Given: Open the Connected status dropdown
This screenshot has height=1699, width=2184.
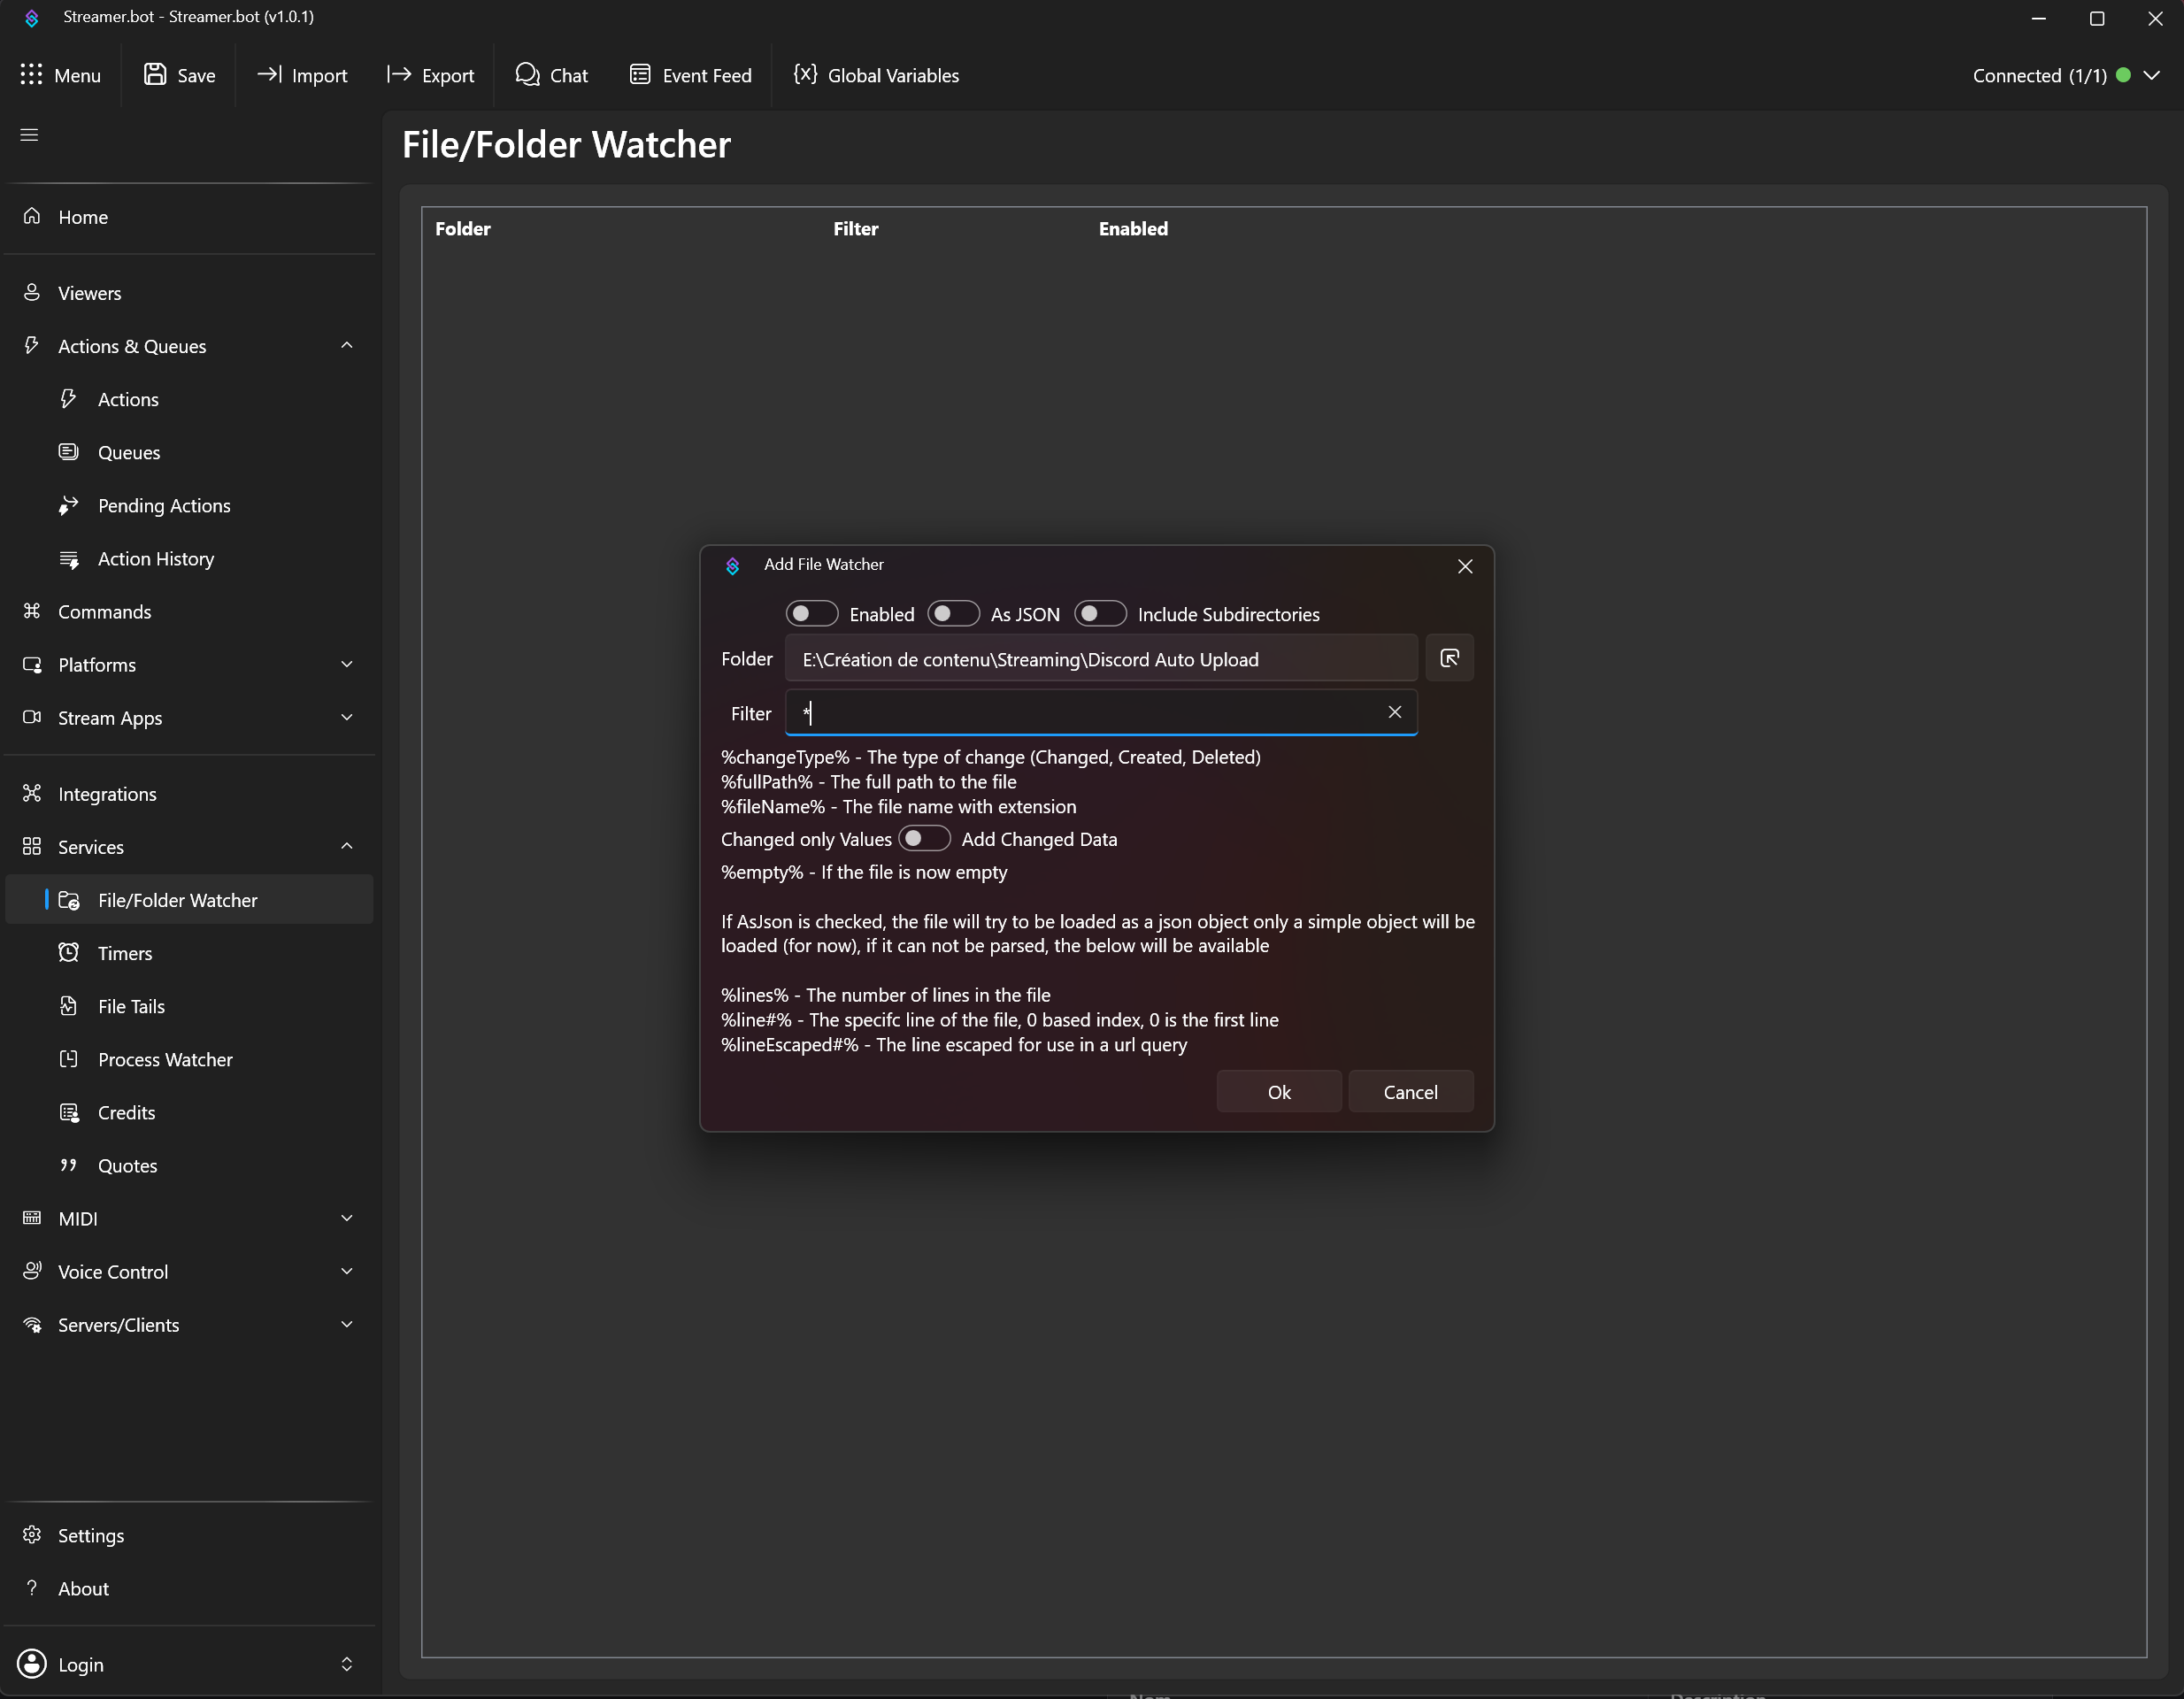Looking at the screenshot, I should pyautogui.click(x=2151, y=75).
